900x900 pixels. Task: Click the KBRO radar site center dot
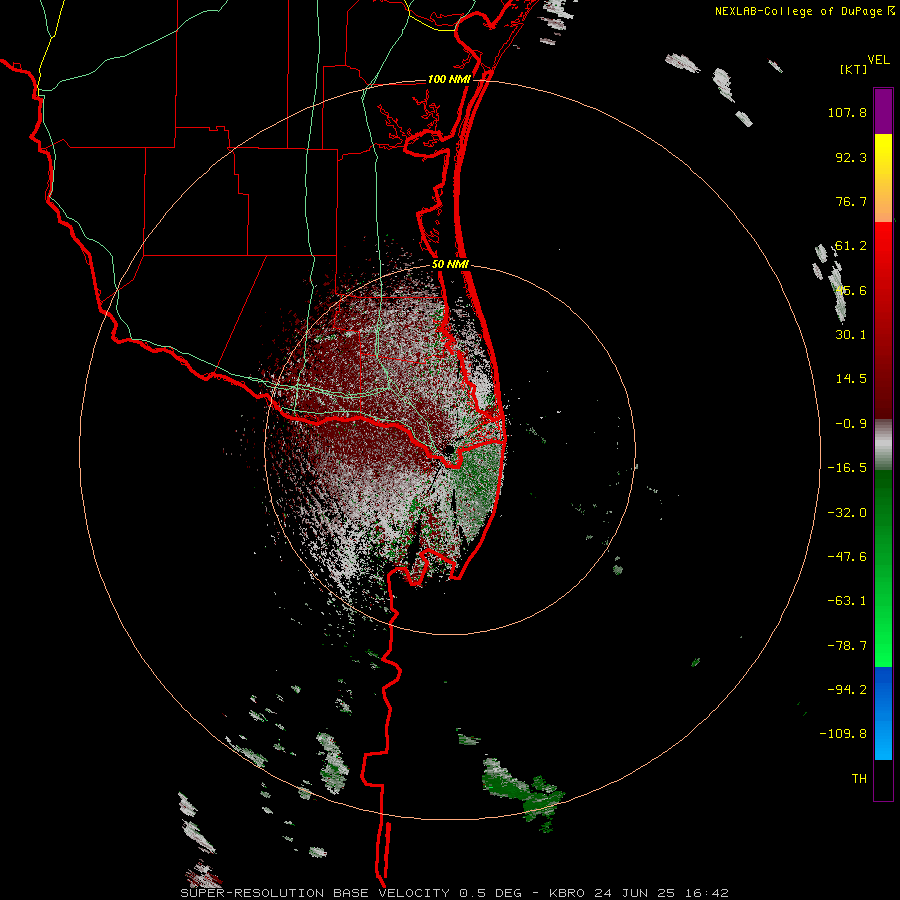pos(450,450)
